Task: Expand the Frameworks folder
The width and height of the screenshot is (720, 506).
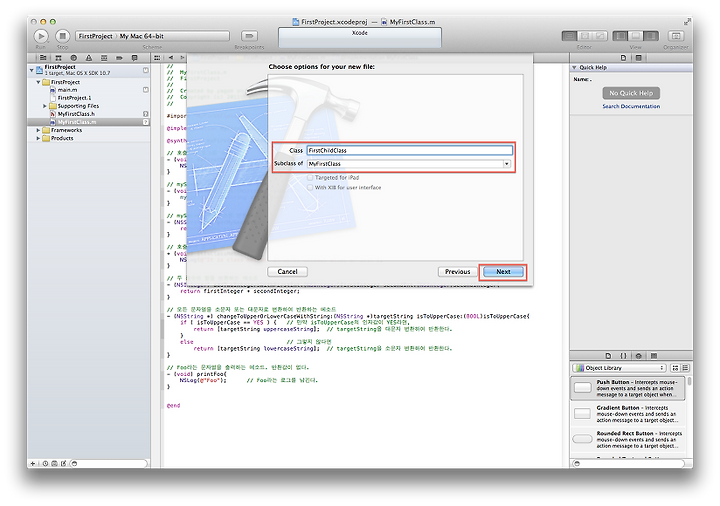Action: [x=38, y=130]
